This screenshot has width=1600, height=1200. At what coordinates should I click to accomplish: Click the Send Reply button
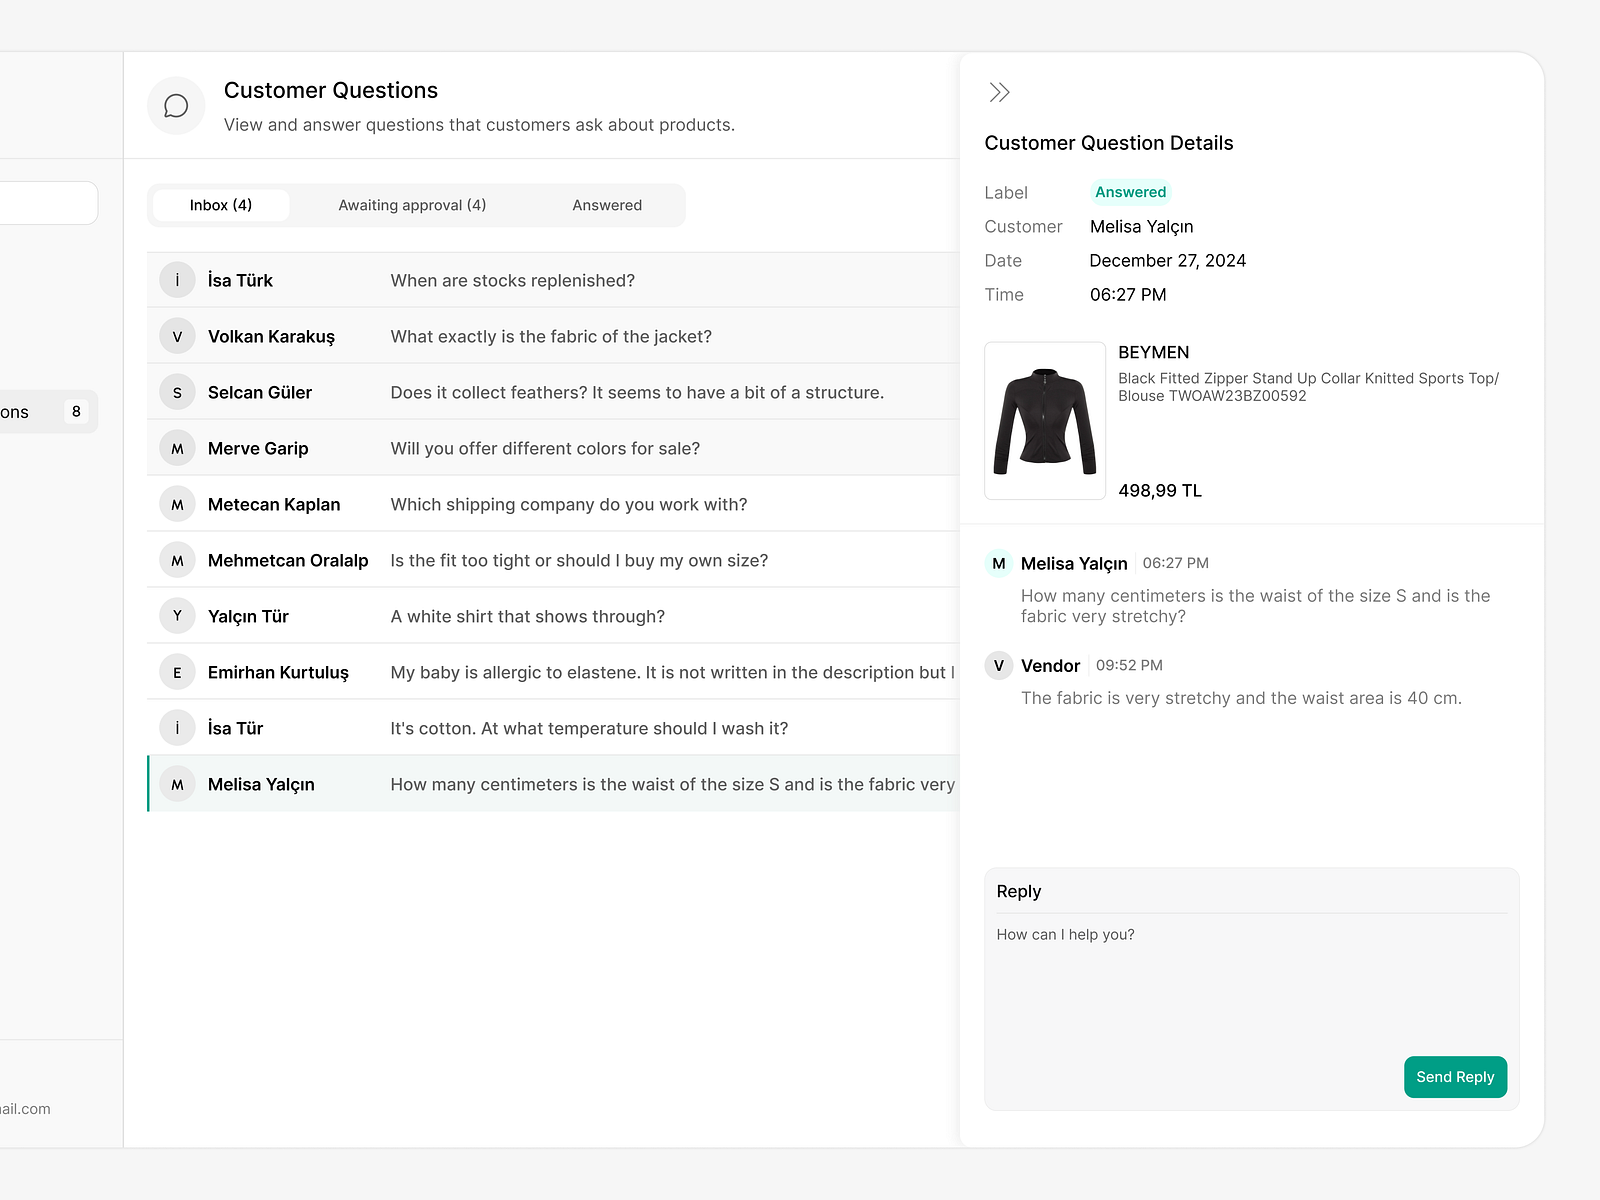point(1455,1077)
